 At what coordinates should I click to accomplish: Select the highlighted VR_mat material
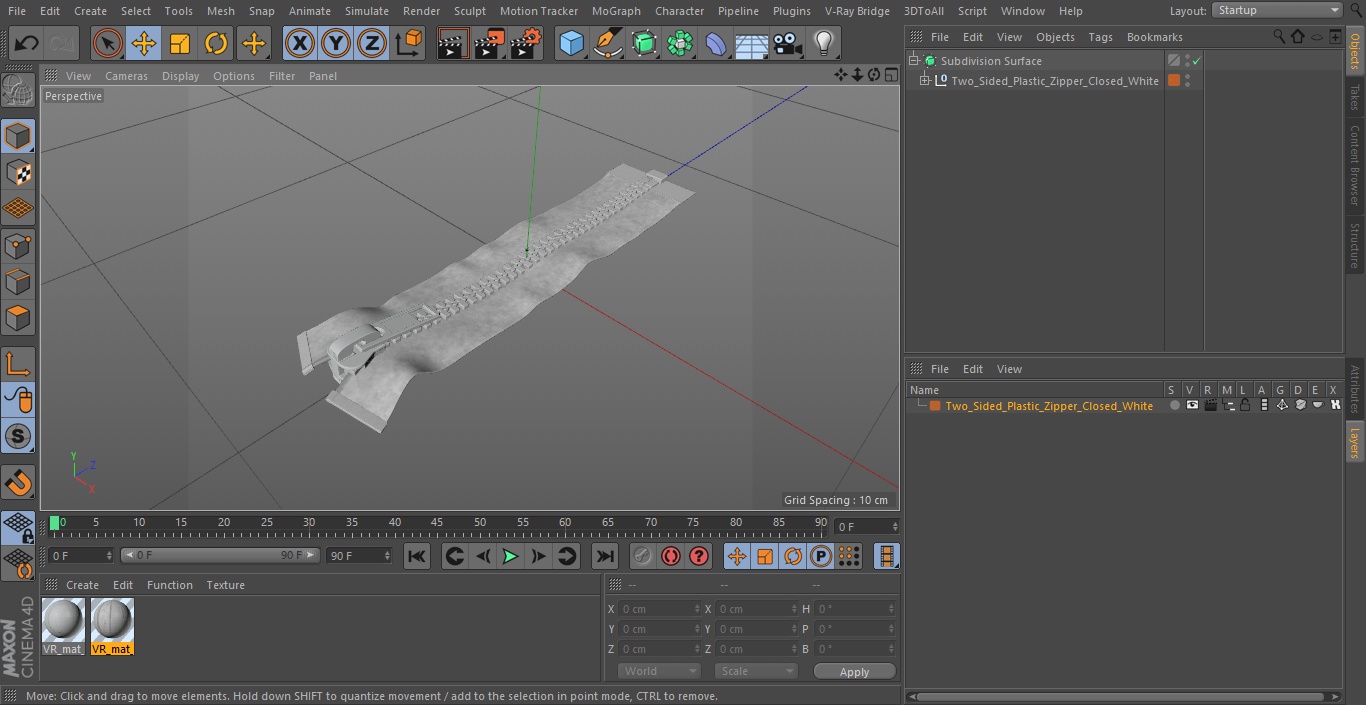pos(112,626)
